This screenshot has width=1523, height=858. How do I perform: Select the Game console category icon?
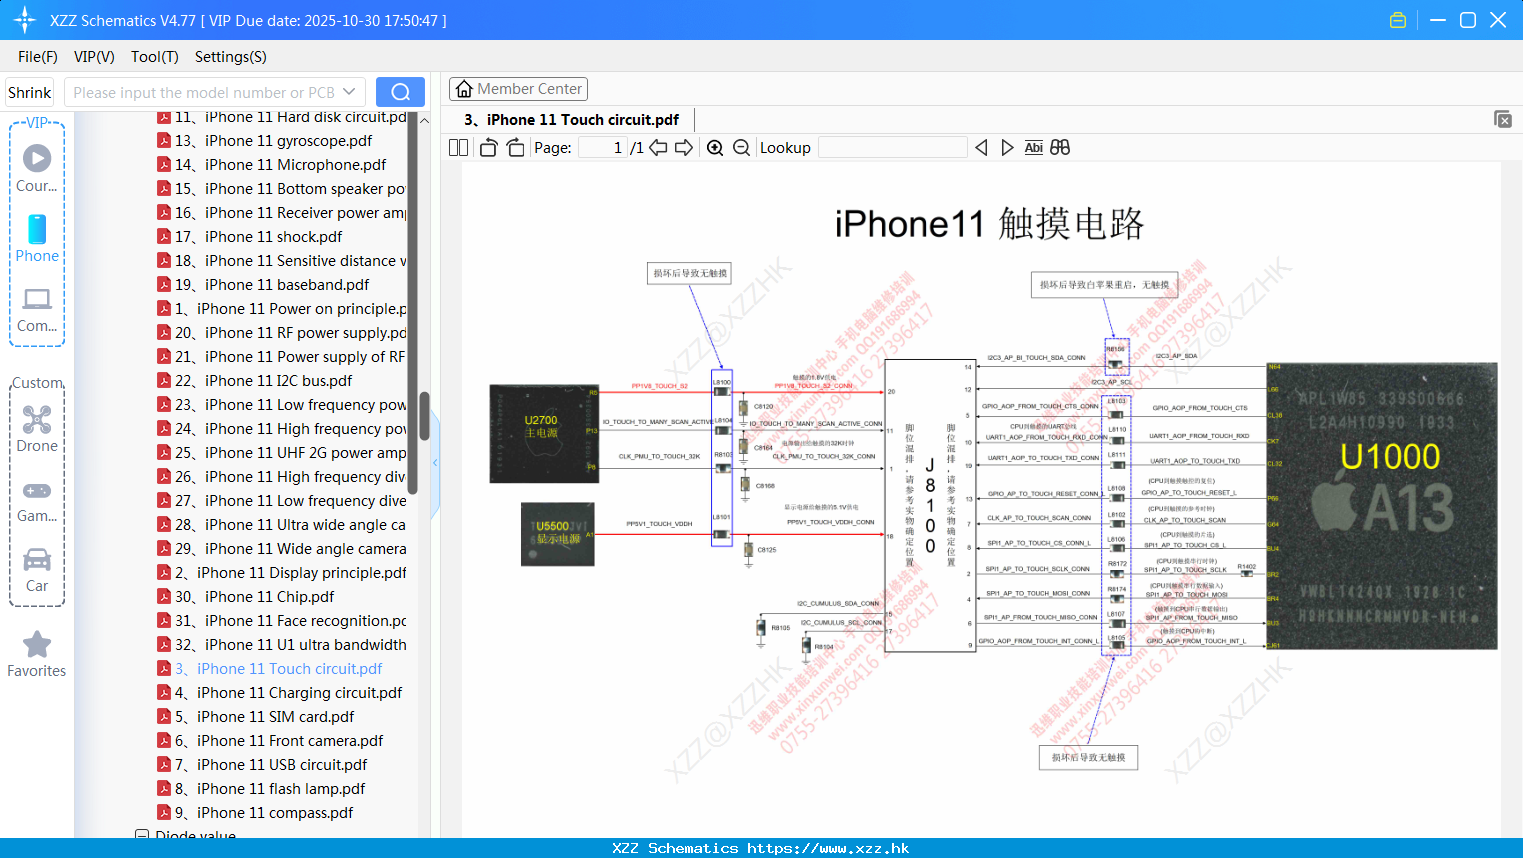tap(37, 501)
